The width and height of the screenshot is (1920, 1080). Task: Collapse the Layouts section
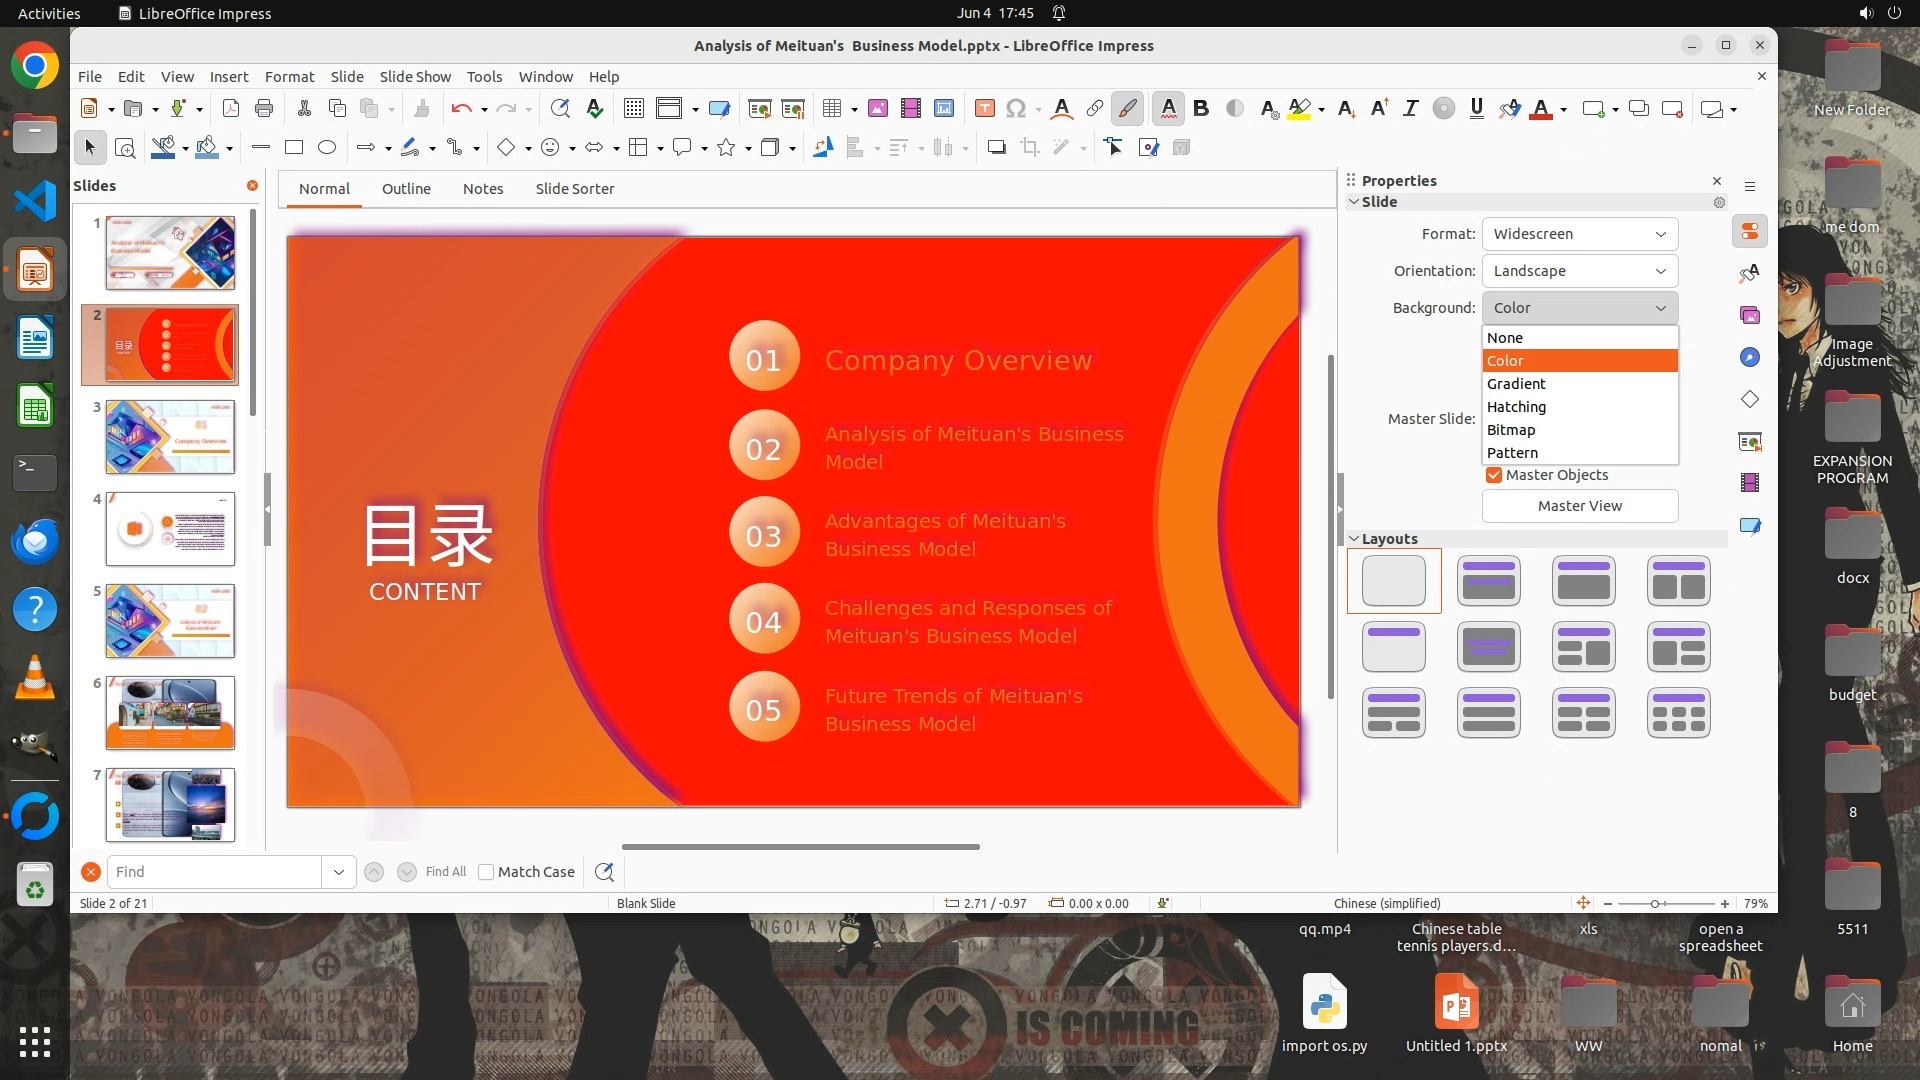pos(1355,539)
